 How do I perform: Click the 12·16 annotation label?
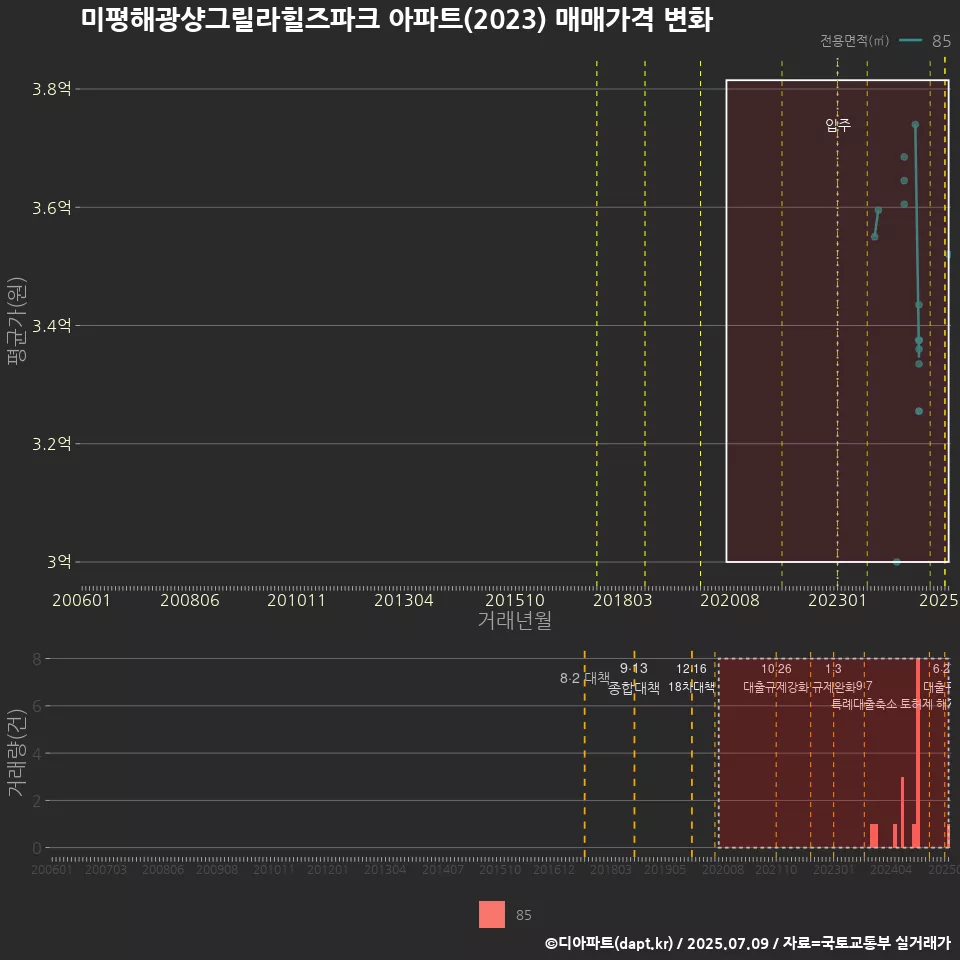pos(691,669)
